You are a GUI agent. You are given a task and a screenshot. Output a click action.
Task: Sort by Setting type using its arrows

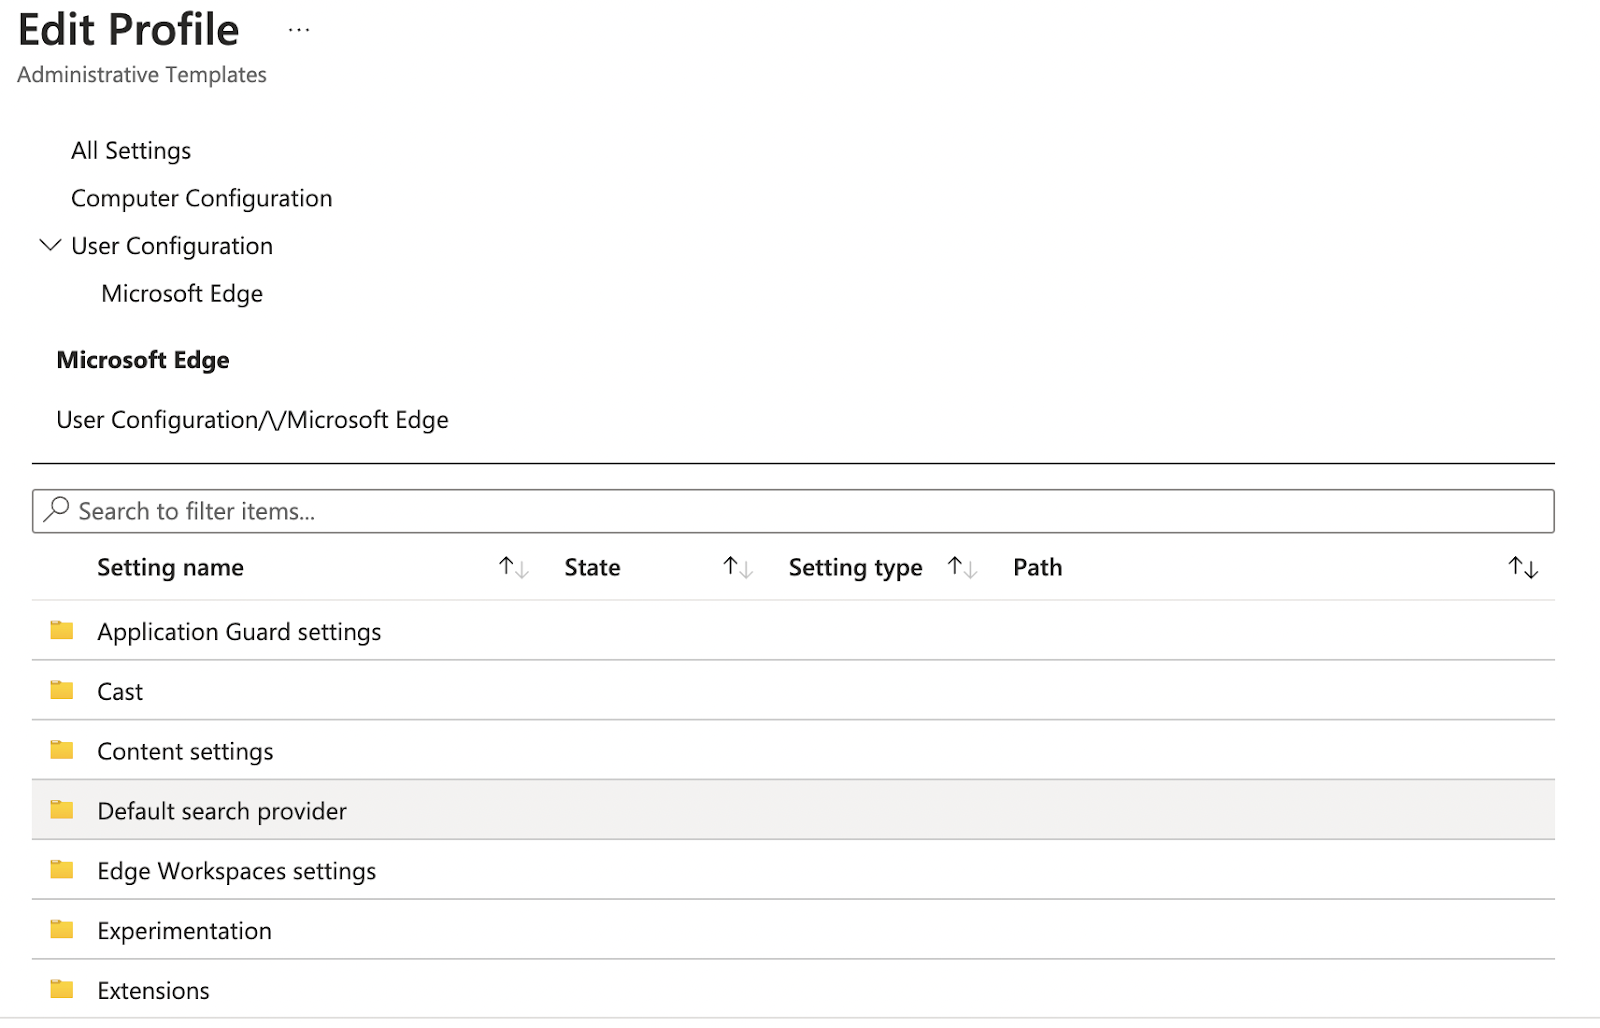962,568
